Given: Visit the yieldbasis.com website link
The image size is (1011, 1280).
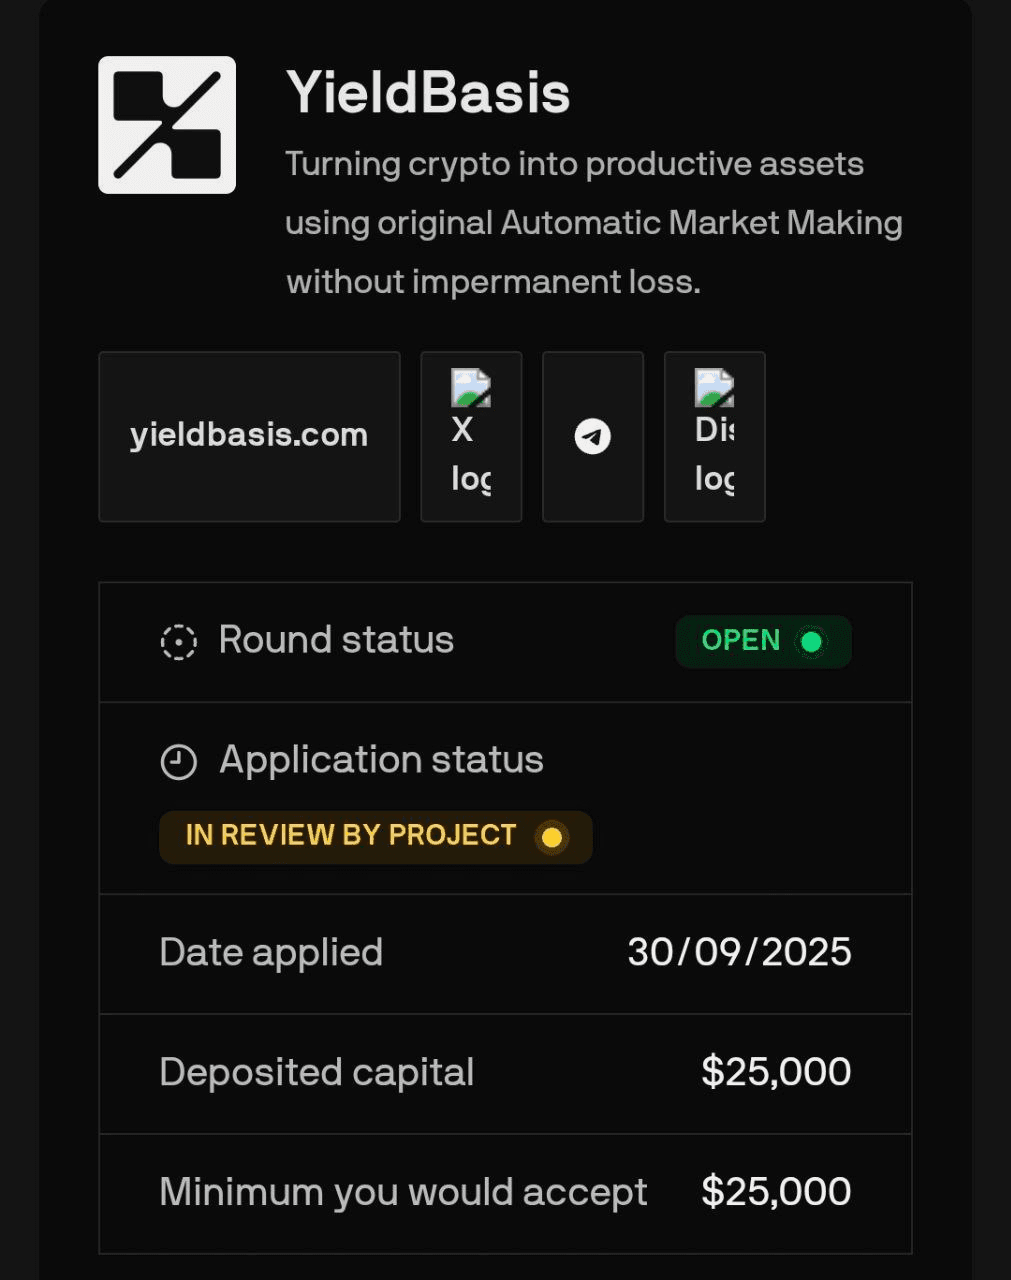Looking at the screenshot, I should pyautogui.click(x=249, y=437).
